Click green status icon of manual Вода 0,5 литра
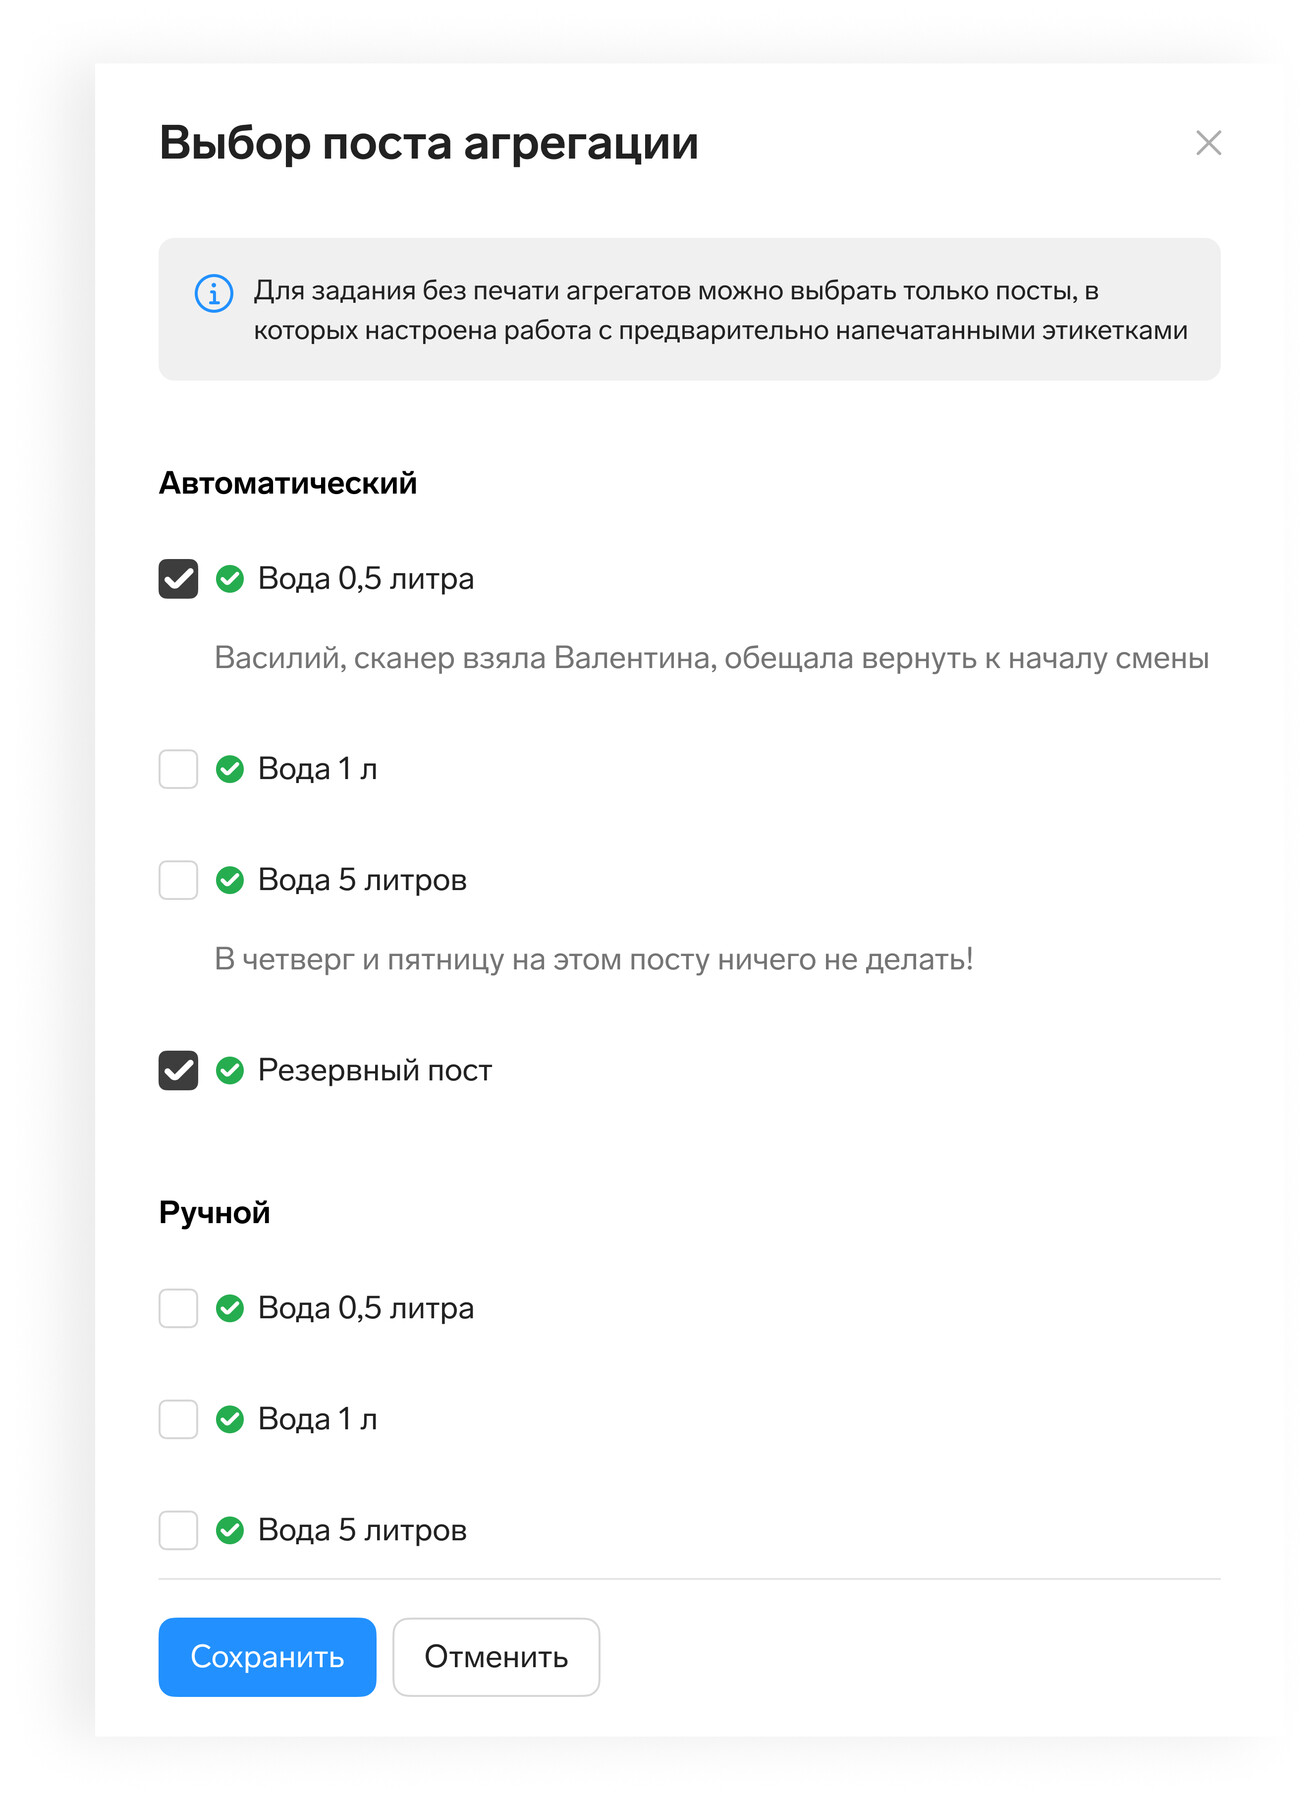The height and width of the screenshot is (1800, 1316). (x=230, y=1308)
